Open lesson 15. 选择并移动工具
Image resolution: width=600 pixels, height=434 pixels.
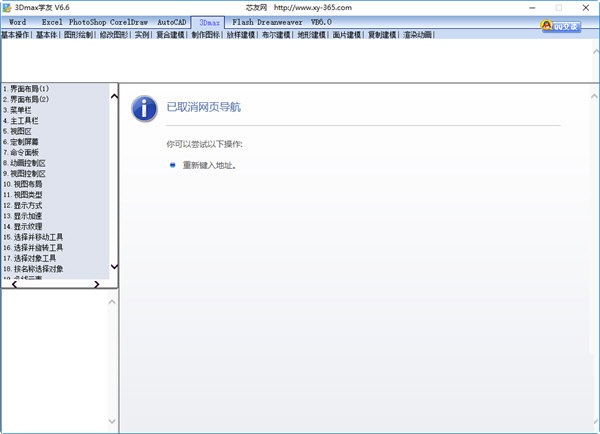pyautogui.click(x=33, y=237)
